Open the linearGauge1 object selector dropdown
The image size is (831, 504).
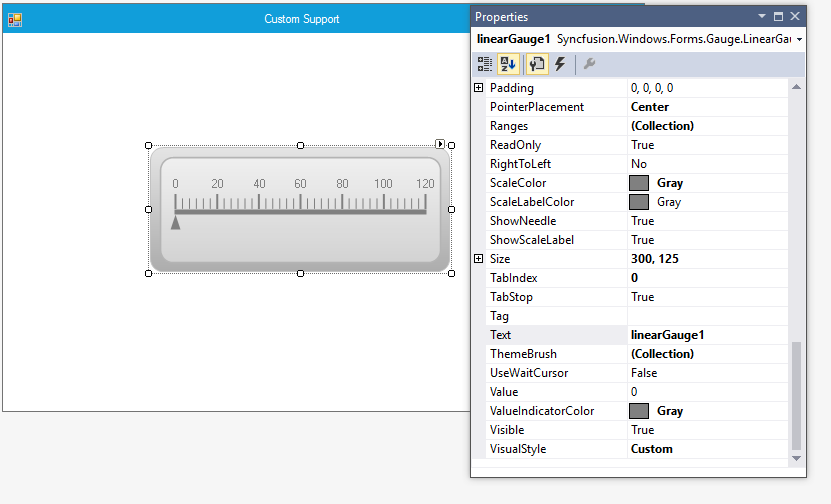click(799, 39)
